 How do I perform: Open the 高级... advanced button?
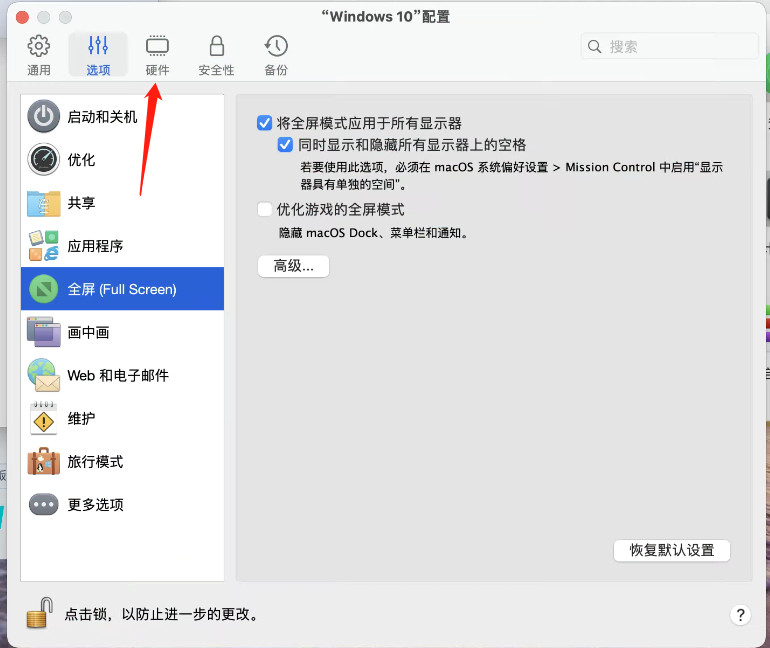(x=293, y=266)
